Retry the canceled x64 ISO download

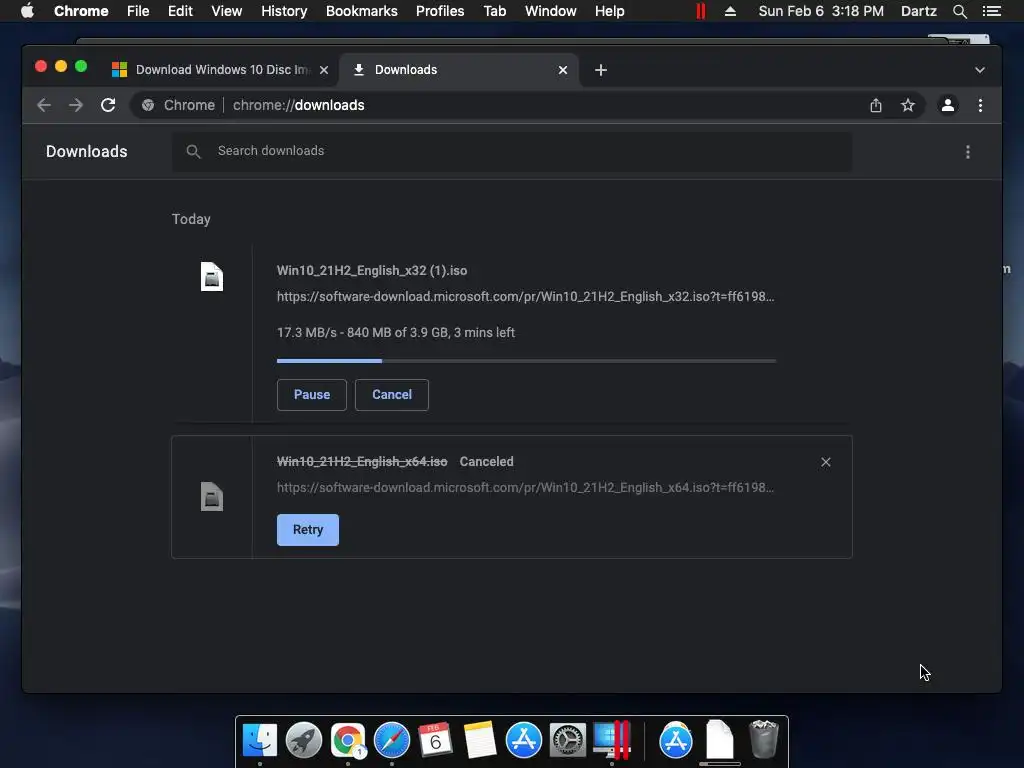[308, 530]
